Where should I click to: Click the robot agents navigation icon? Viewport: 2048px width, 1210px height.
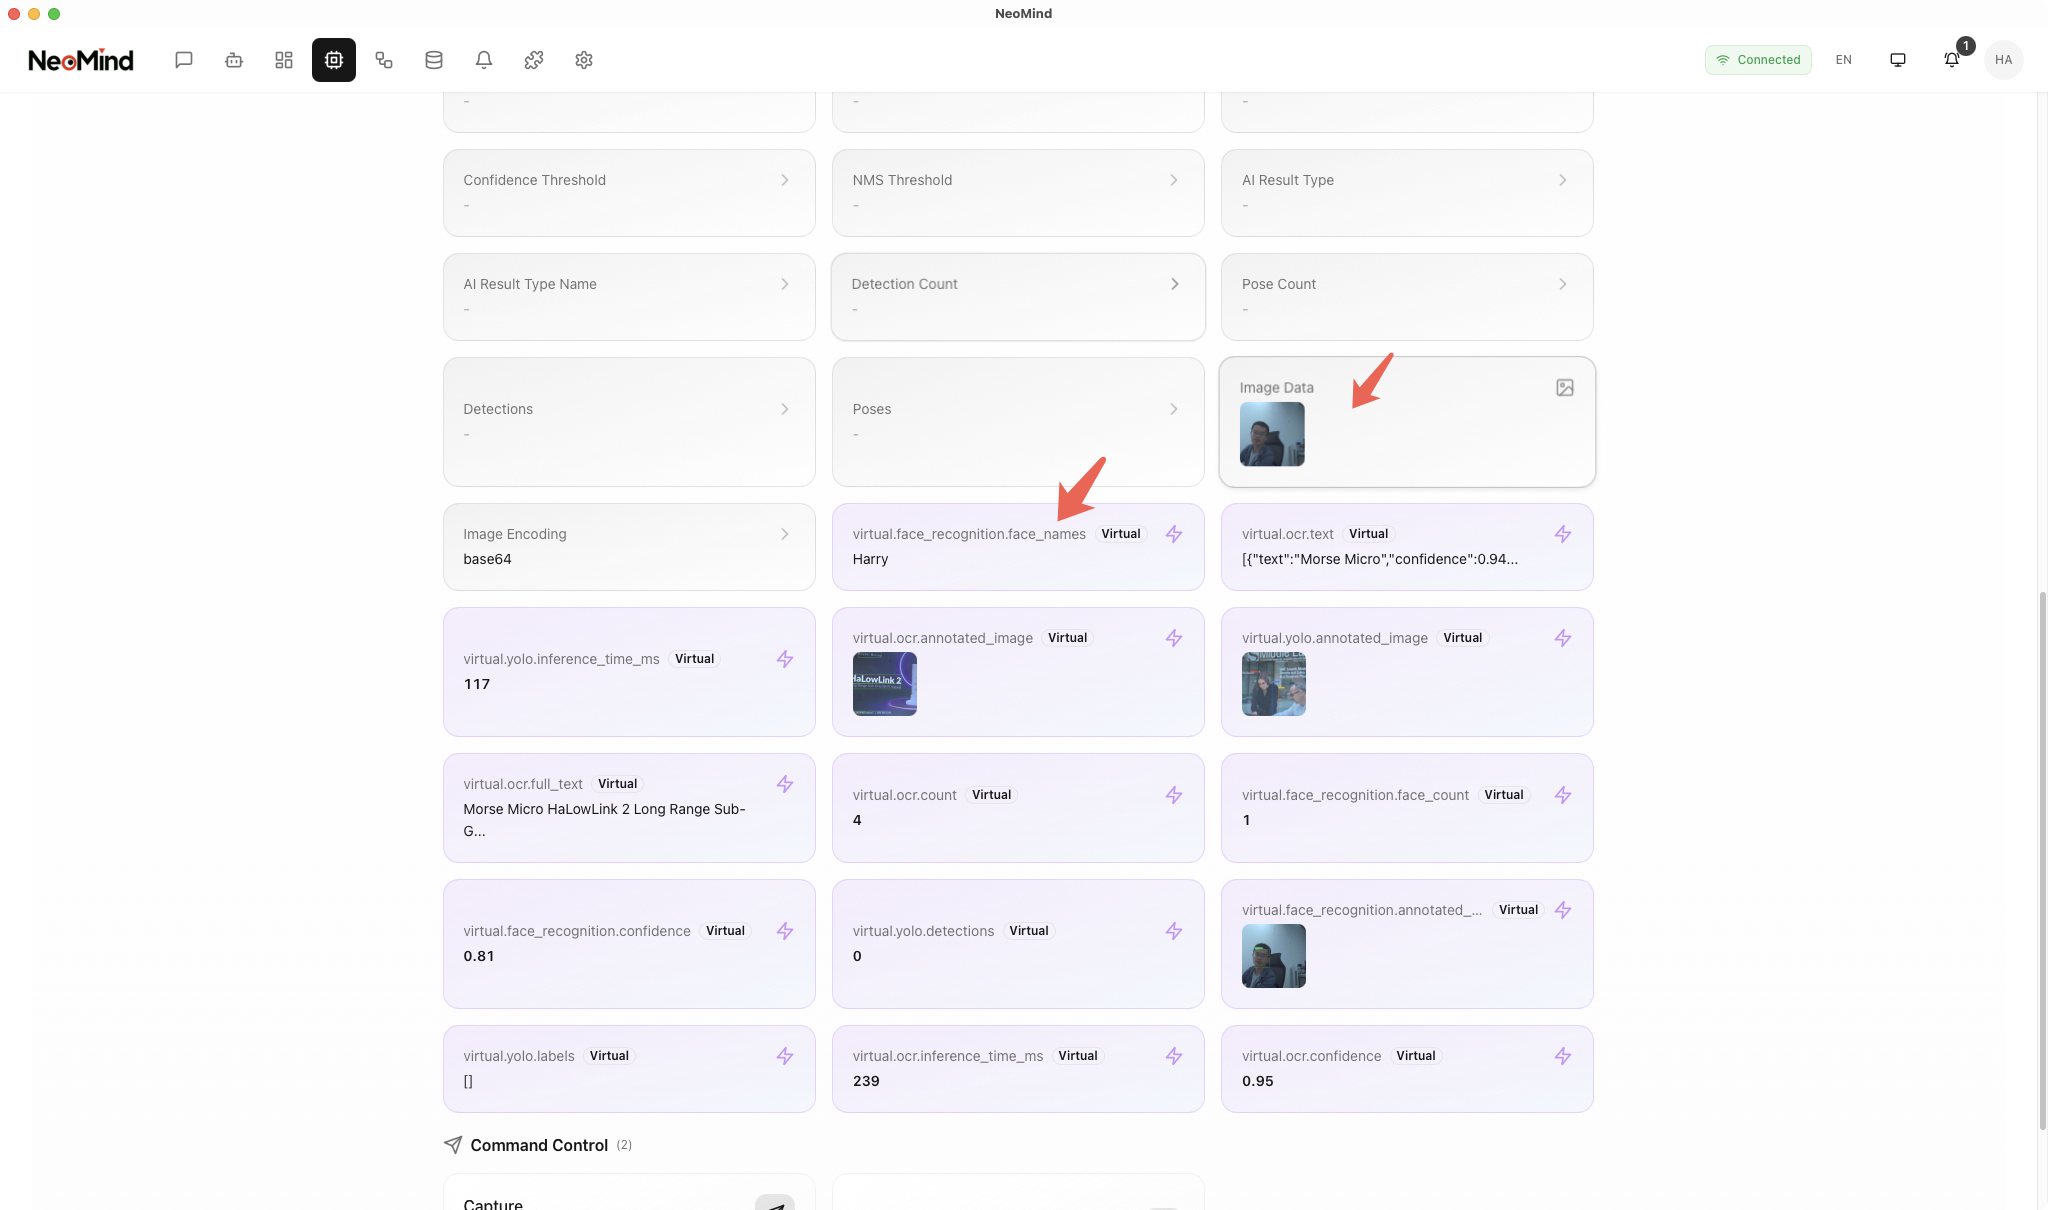[x=234, y=60]
